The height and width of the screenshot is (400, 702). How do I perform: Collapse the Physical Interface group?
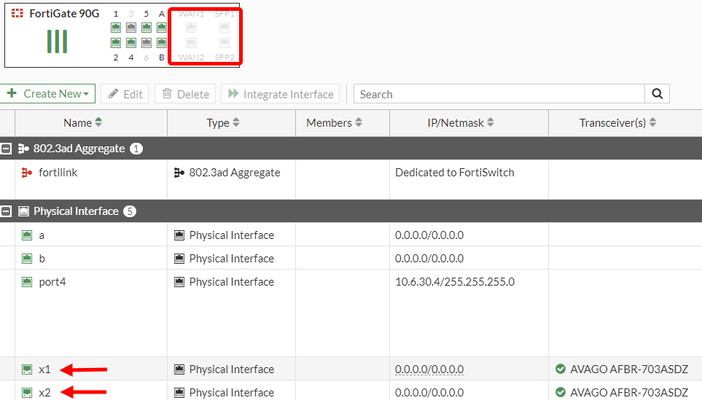(6, 211)
